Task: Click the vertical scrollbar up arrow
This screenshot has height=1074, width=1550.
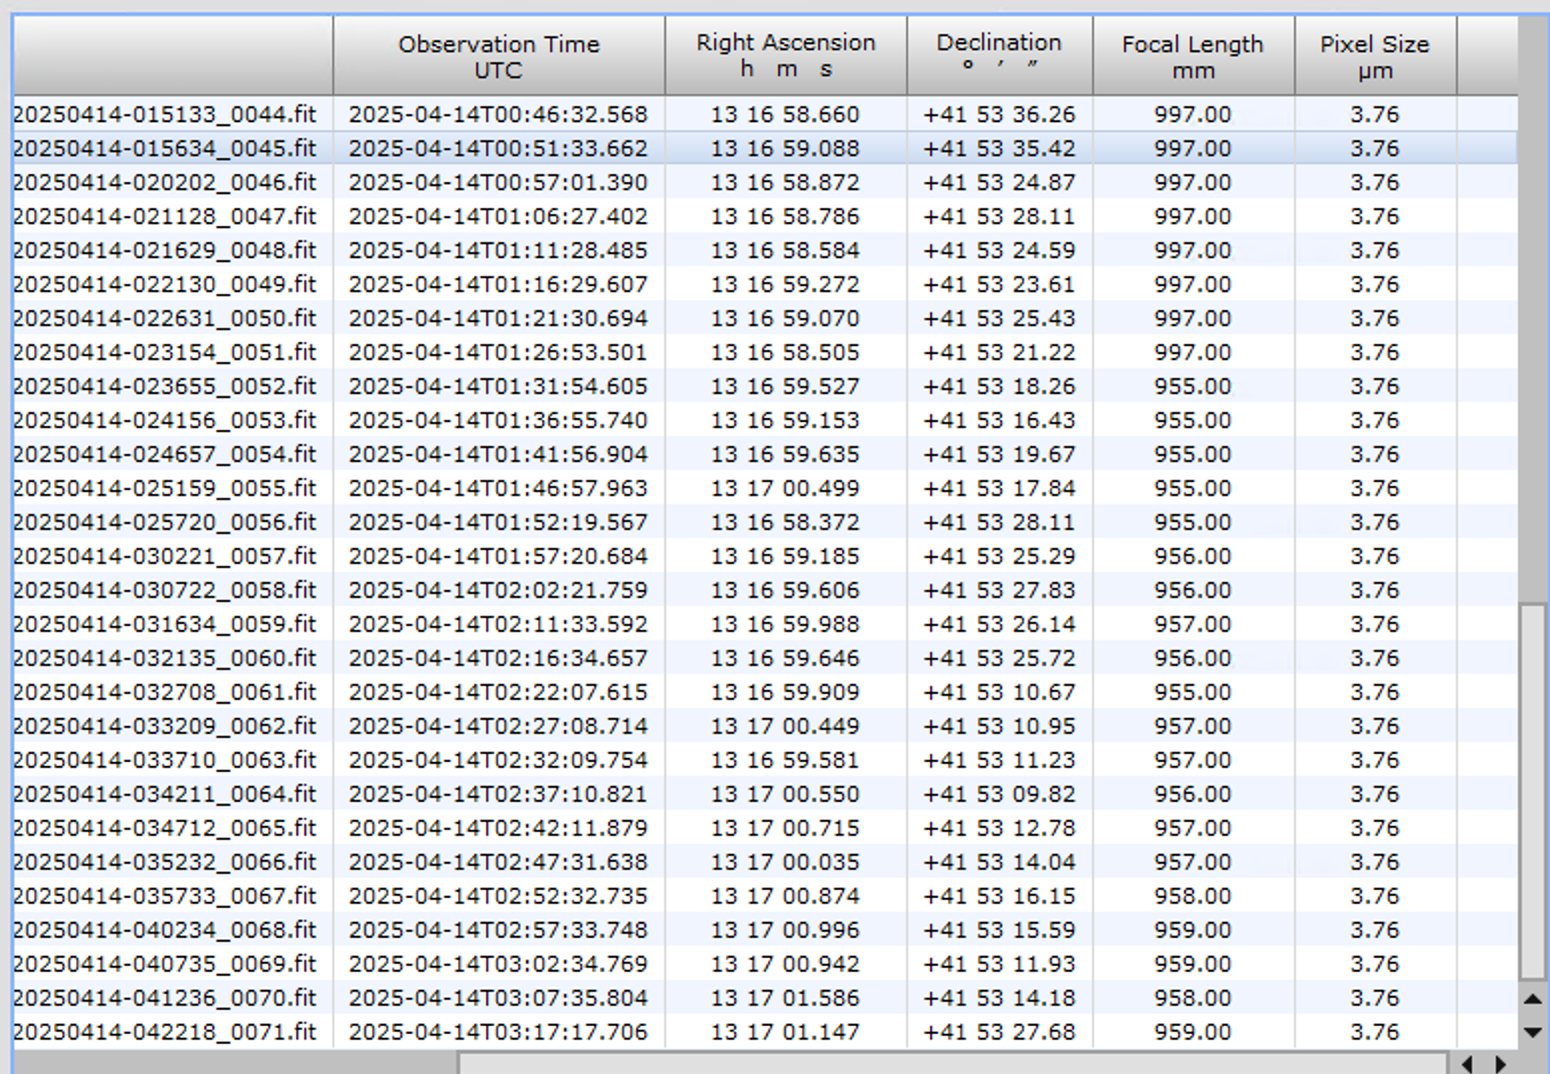Action: pyautogui.click(x=1532, y=999)
